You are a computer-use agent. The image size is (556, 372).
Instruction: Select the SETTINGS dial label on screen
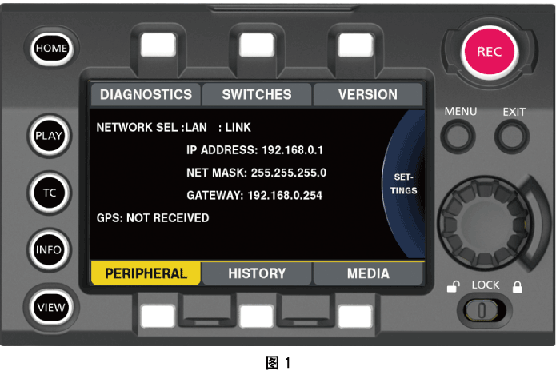pyautogui.click(x=404, y=184)
